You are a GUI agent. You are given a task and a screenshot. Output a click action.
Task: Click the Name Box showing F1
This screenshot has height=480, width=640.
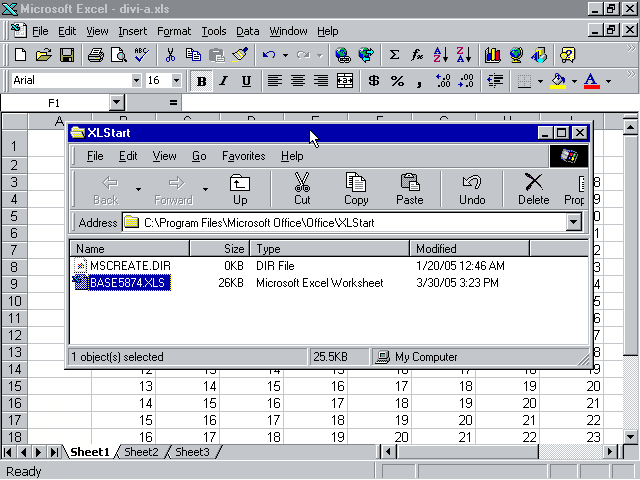(56, 103)
